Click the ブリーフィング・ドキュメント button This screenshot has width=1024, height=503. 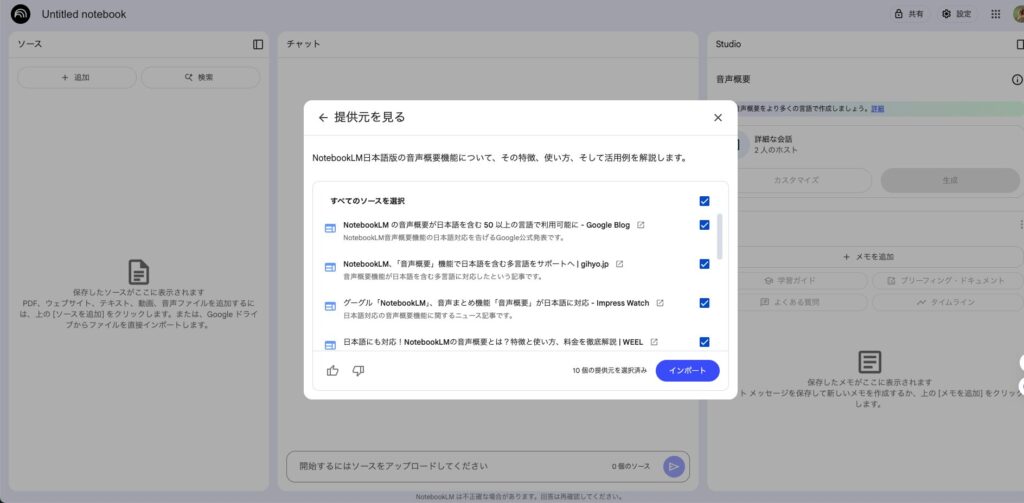947,281
